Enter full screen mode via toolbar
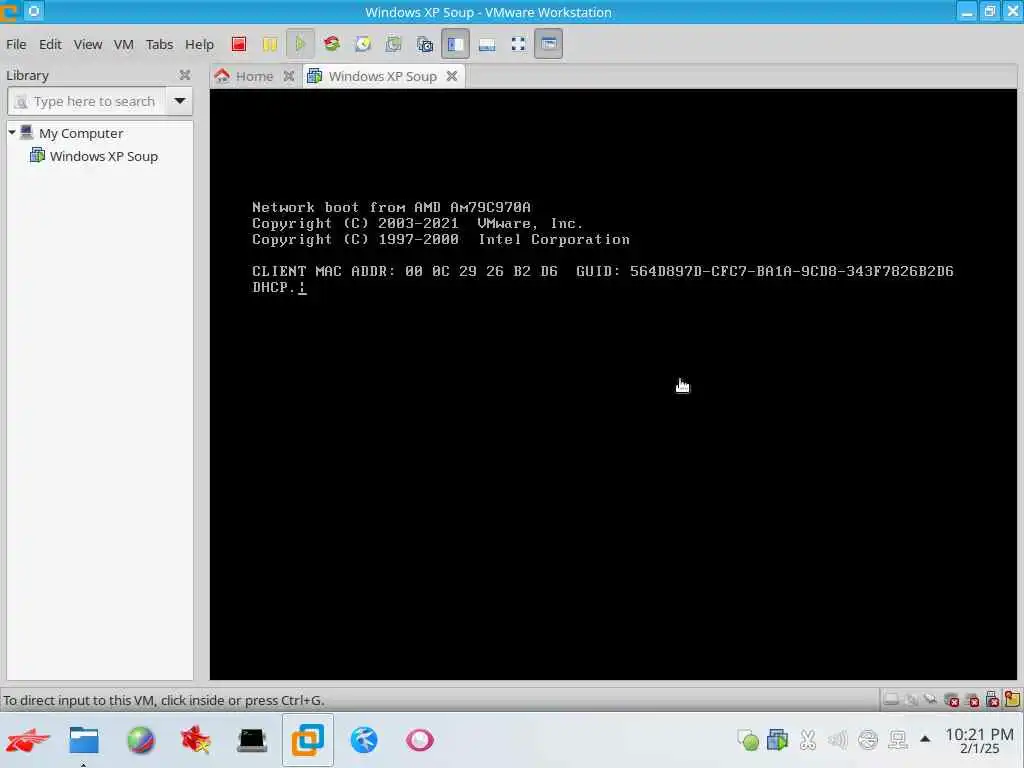This screenshot has height=768, width=1024. point(519,44)
